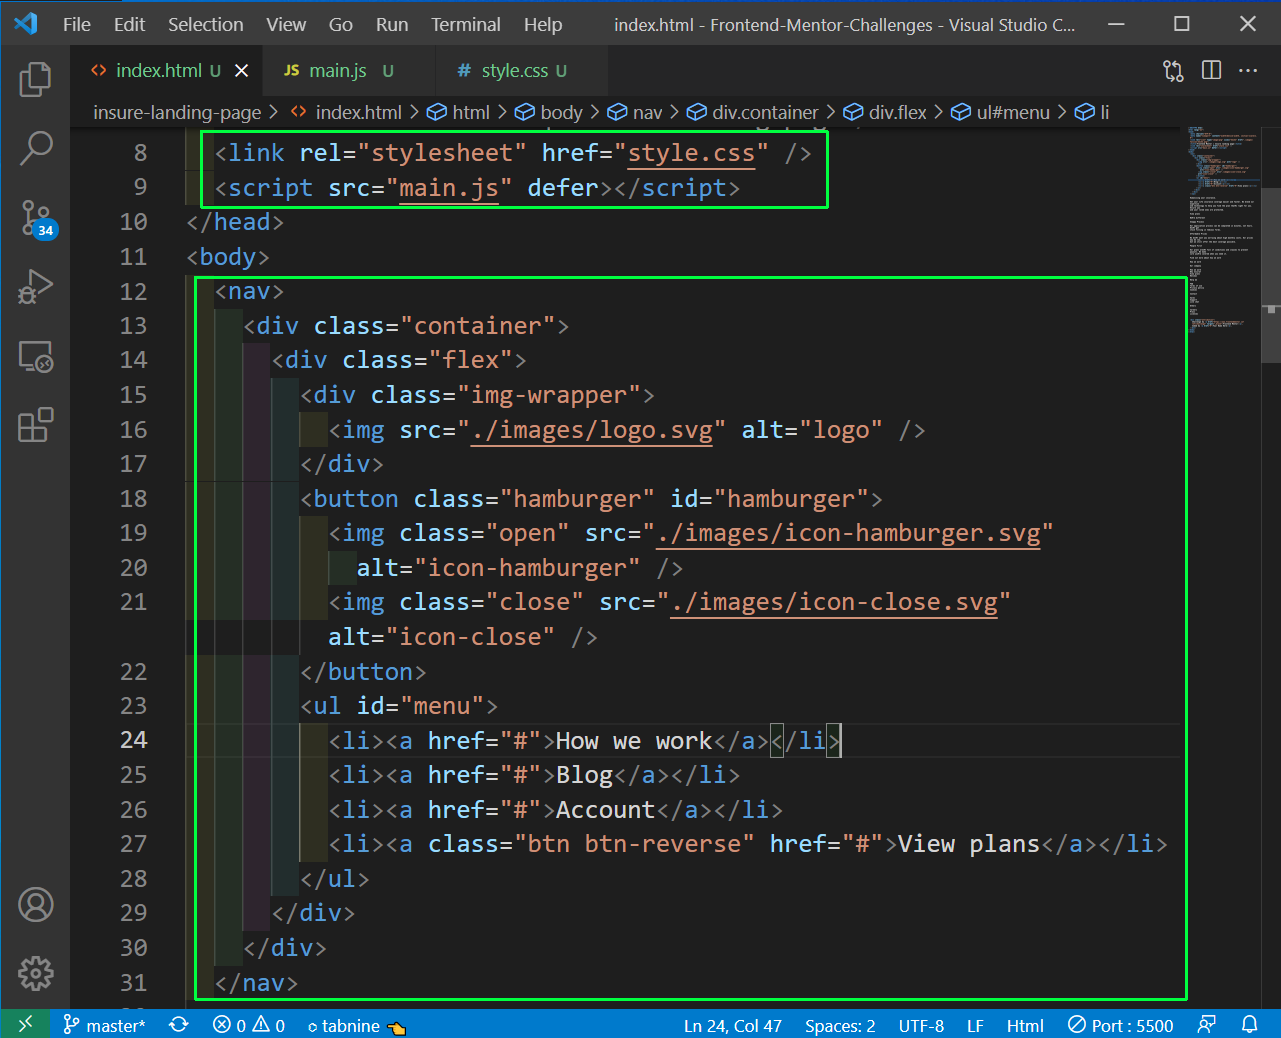
Task: Click line number 12 in gutter
Action: coord(133,292)
